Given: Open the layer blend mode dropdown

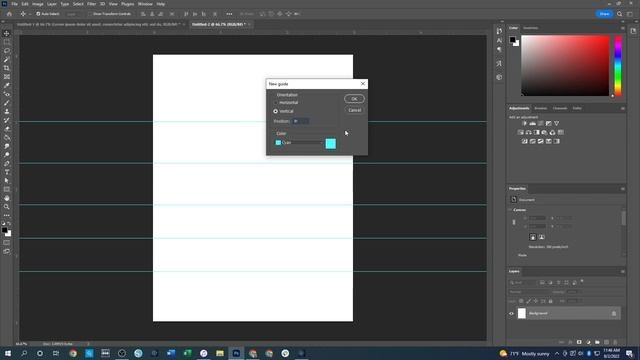Looking at the screenshot, I should click(529, 292).
